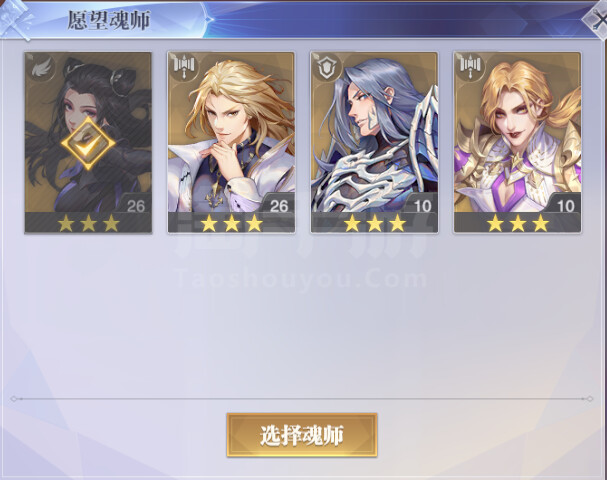
Task: Click level 26 badge on the dark-haired card
Action: pyautogui.click(x=135, y=206)
